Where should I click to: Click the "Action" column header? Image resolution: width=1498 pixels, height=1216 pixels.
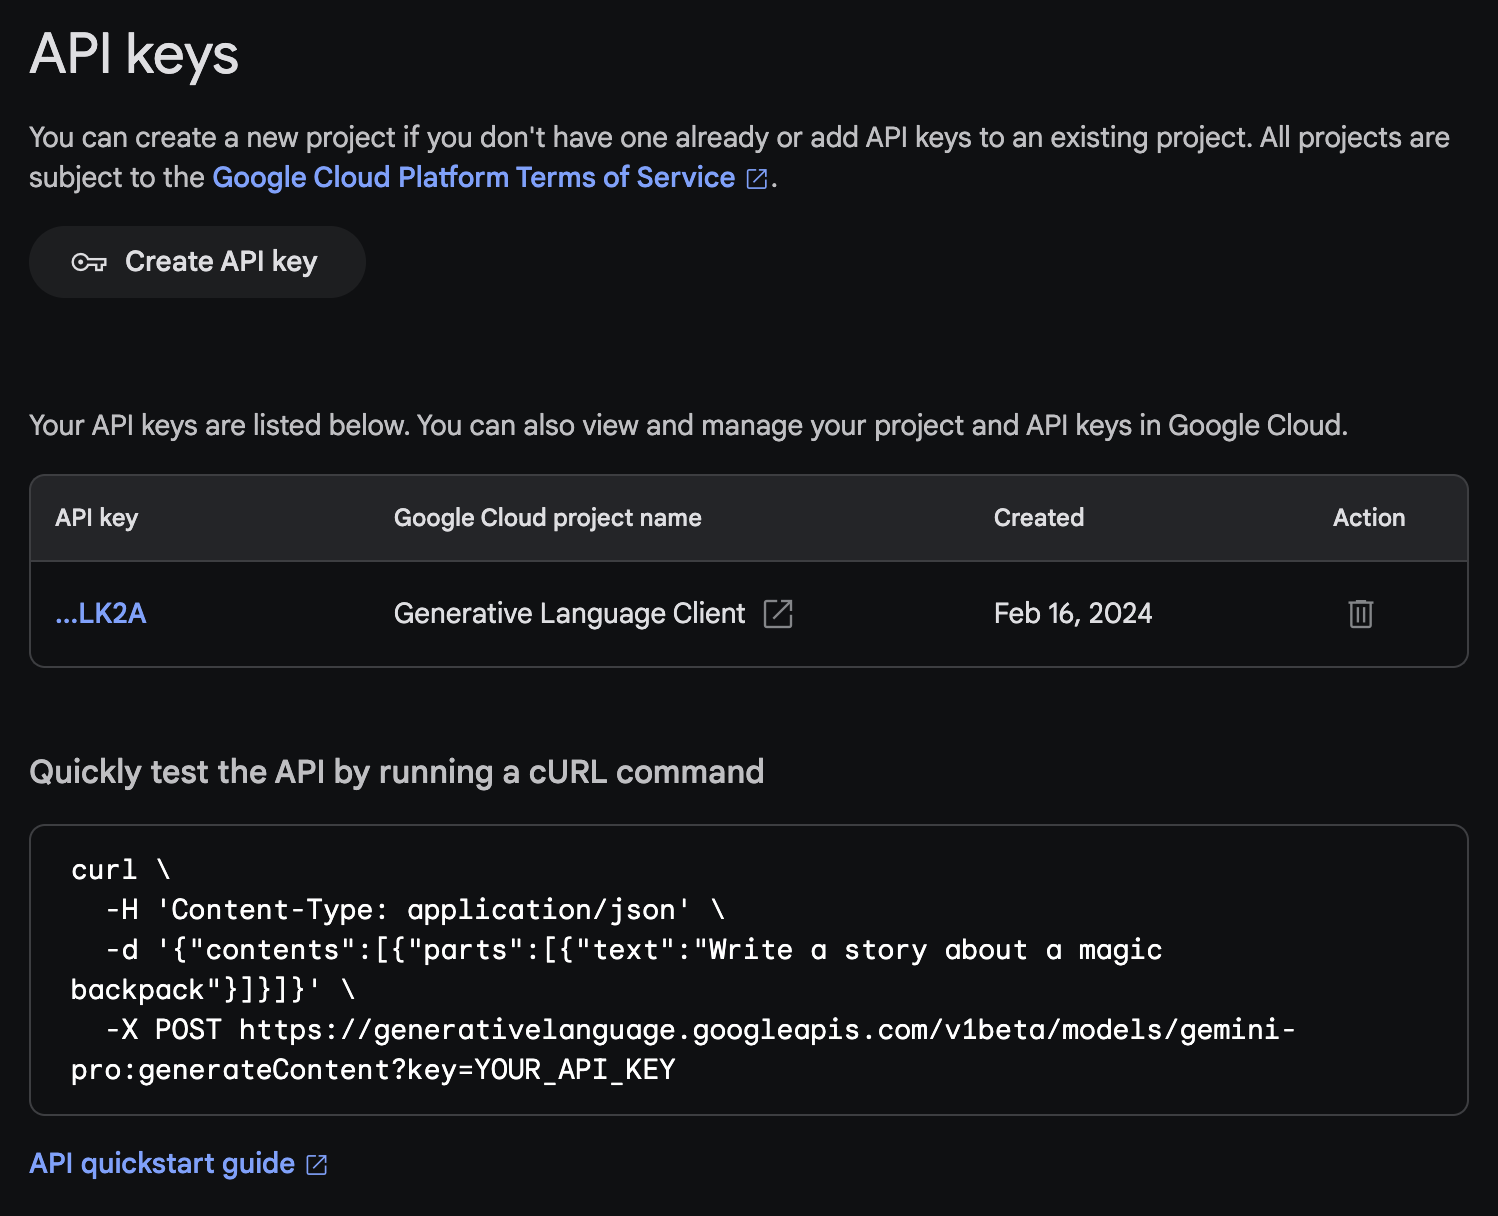(x=1368, y=518)
